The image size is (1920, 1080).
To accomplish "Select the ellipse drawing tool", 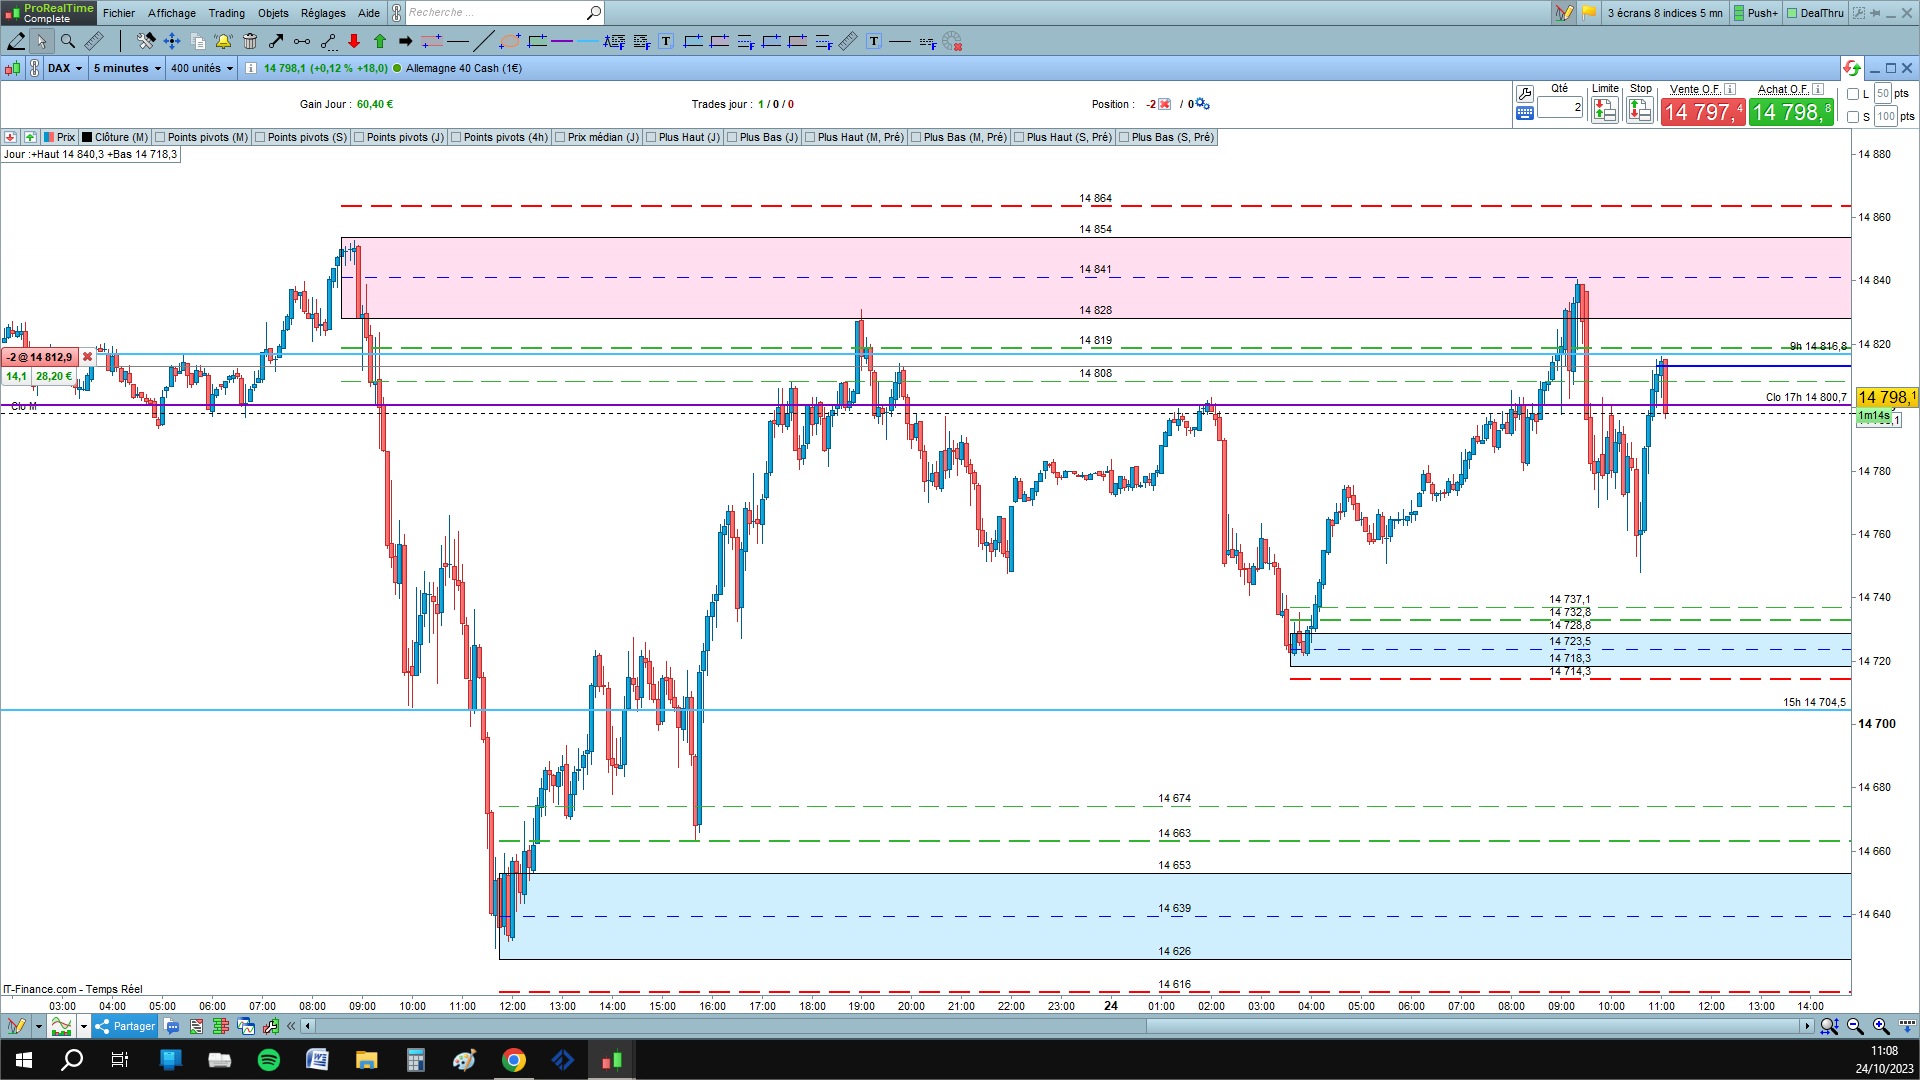I will click(510, 41).
